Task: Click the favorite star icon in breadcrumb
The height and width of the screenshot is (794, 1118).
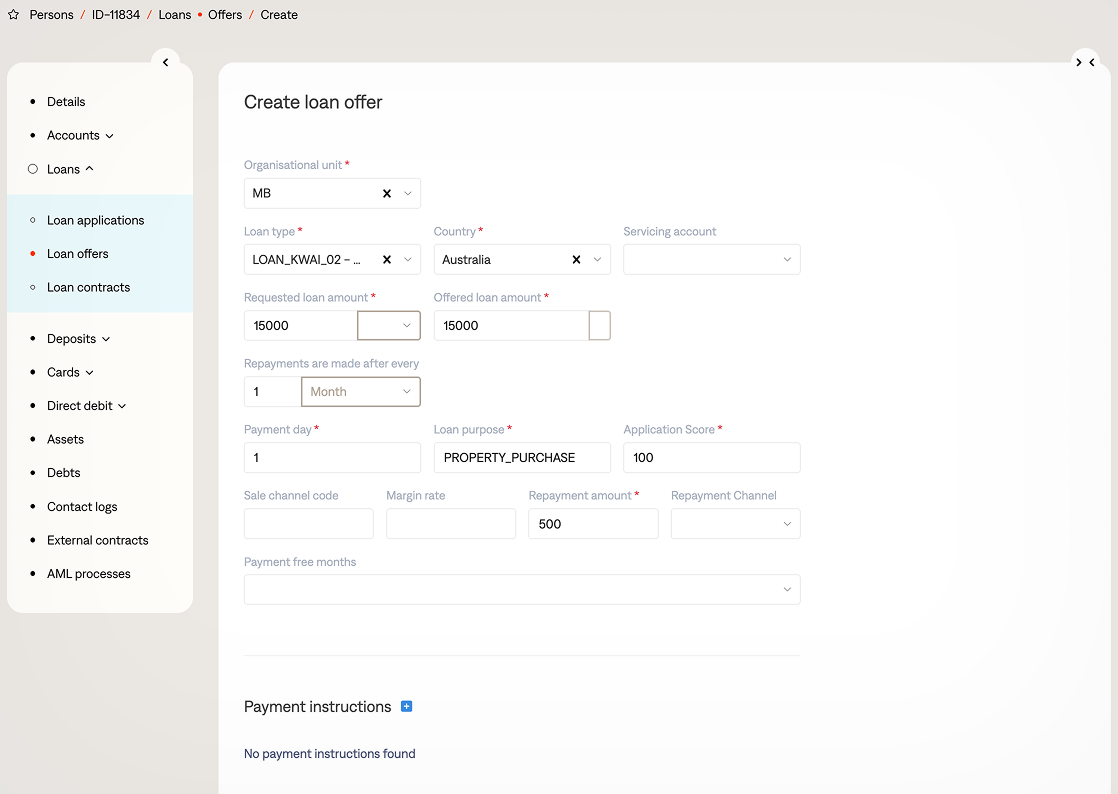Action: click(13, 15)
